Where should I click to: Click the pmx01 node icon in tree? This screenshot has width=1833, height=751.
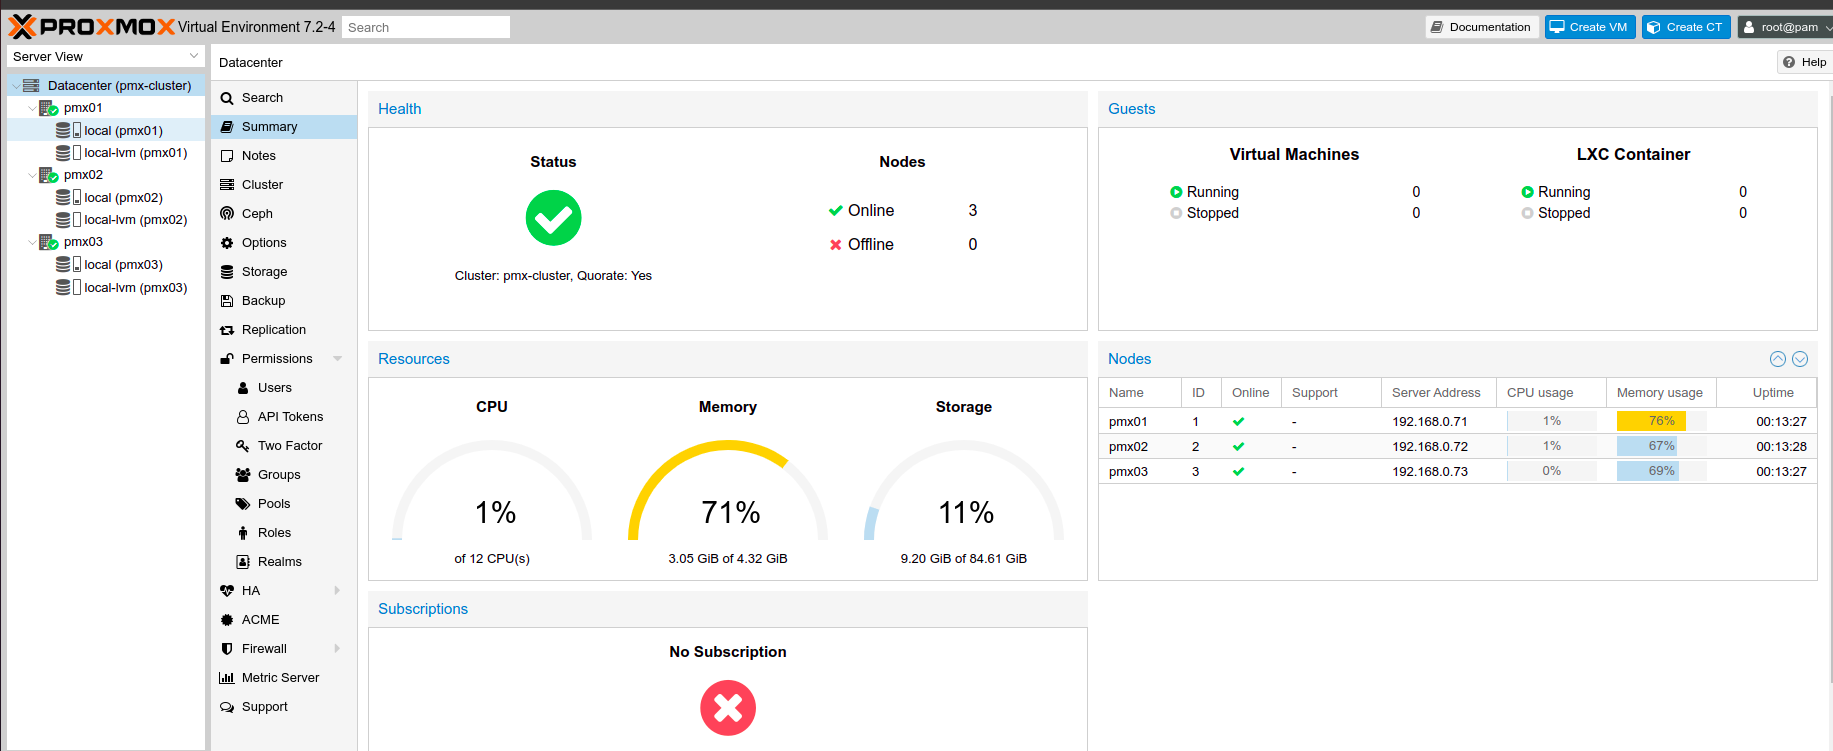(x=48, y=108)
